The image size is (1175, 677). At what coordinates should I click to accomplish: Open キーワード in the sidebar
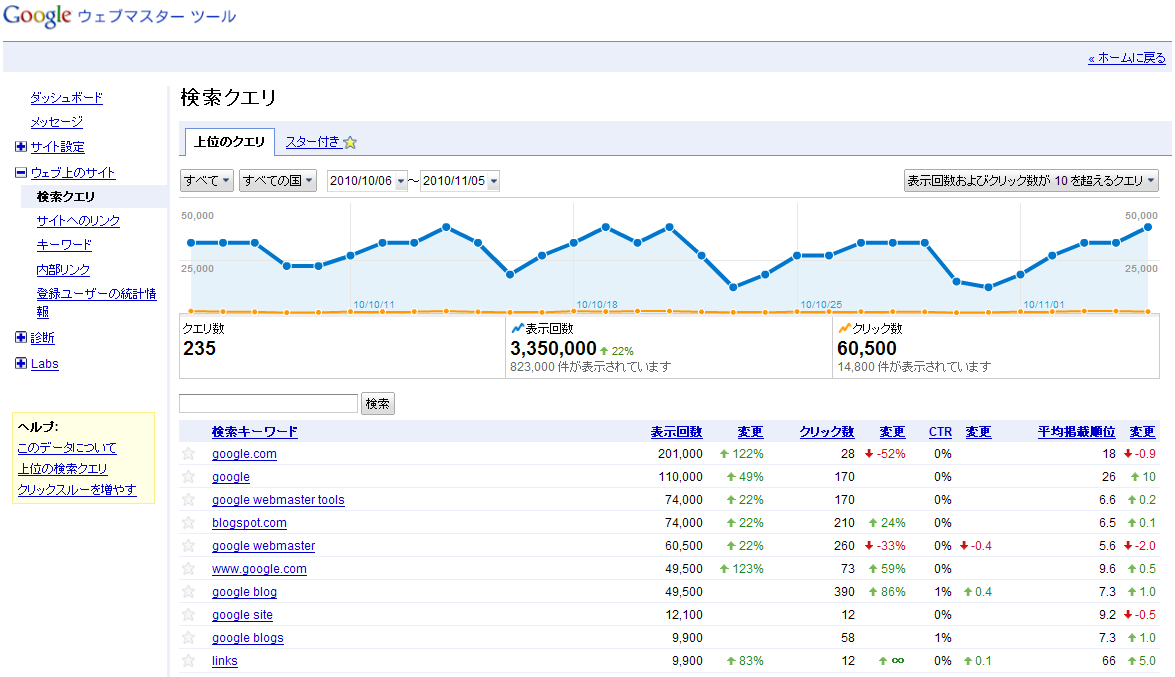[64, 244]
